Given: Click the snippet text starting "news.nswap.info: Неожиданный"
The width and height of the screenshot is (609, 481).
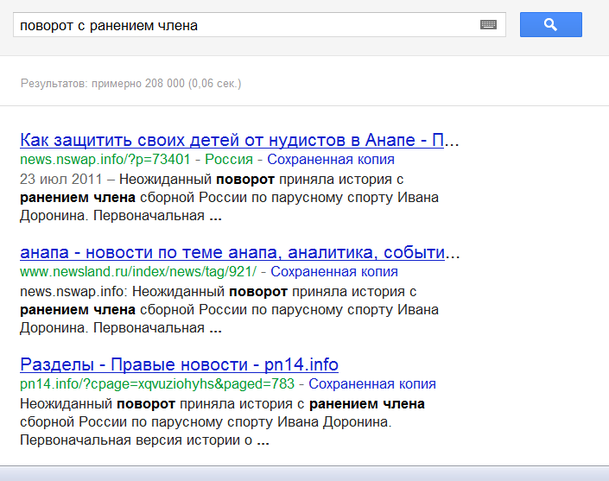Looking at the screenshot, I should point(120,291).
